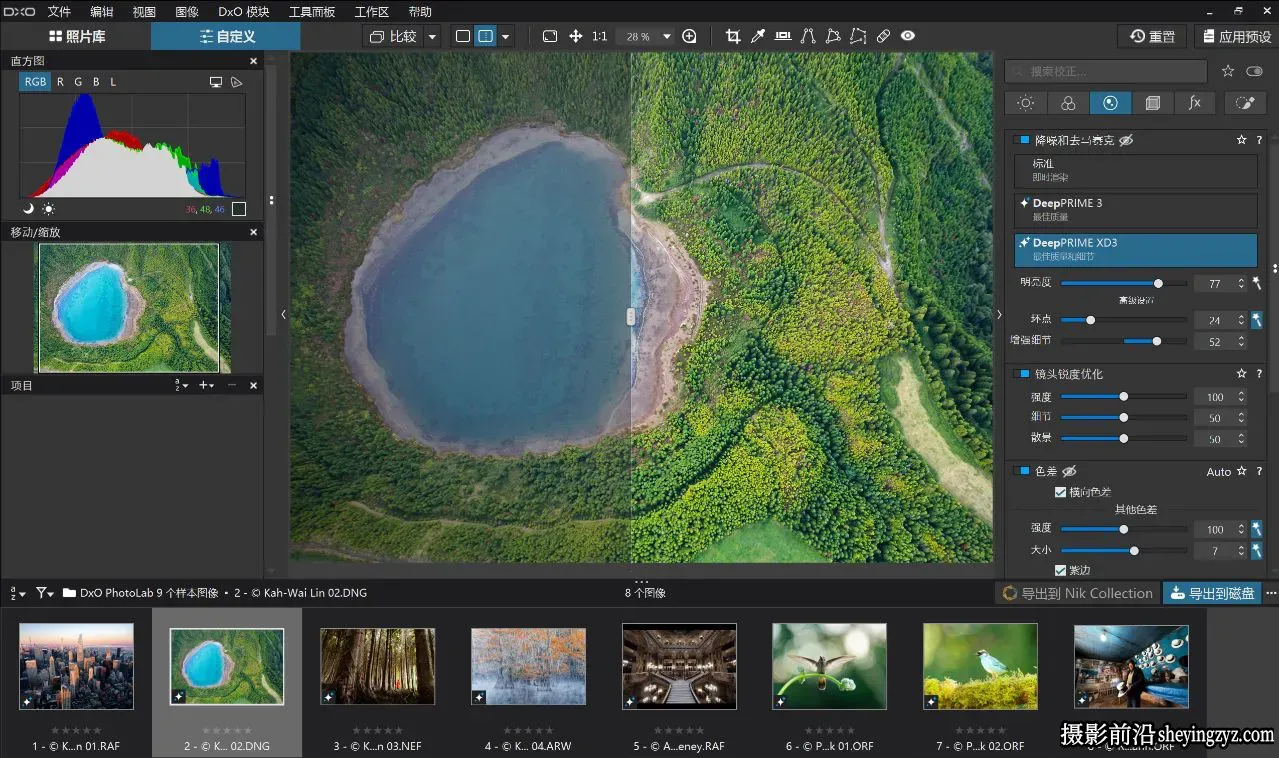This screenshot has height=758, width=1279.
Task: Uncheck lateral chromatic aberration checkbox
Action: (x=1060, y=492)
